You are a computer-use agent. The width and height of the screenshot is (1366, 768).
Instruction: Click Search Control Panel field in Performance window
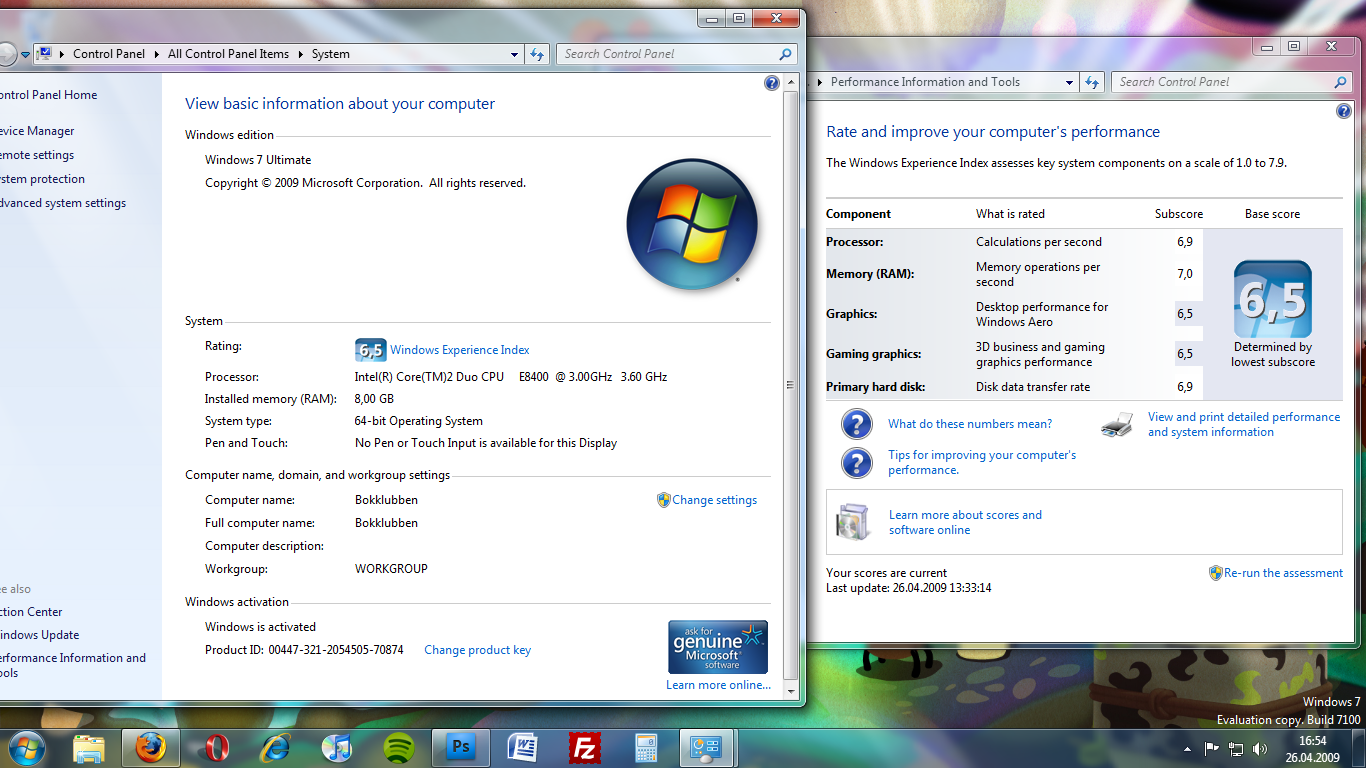pyautogui.click(x=1233, y=82)
